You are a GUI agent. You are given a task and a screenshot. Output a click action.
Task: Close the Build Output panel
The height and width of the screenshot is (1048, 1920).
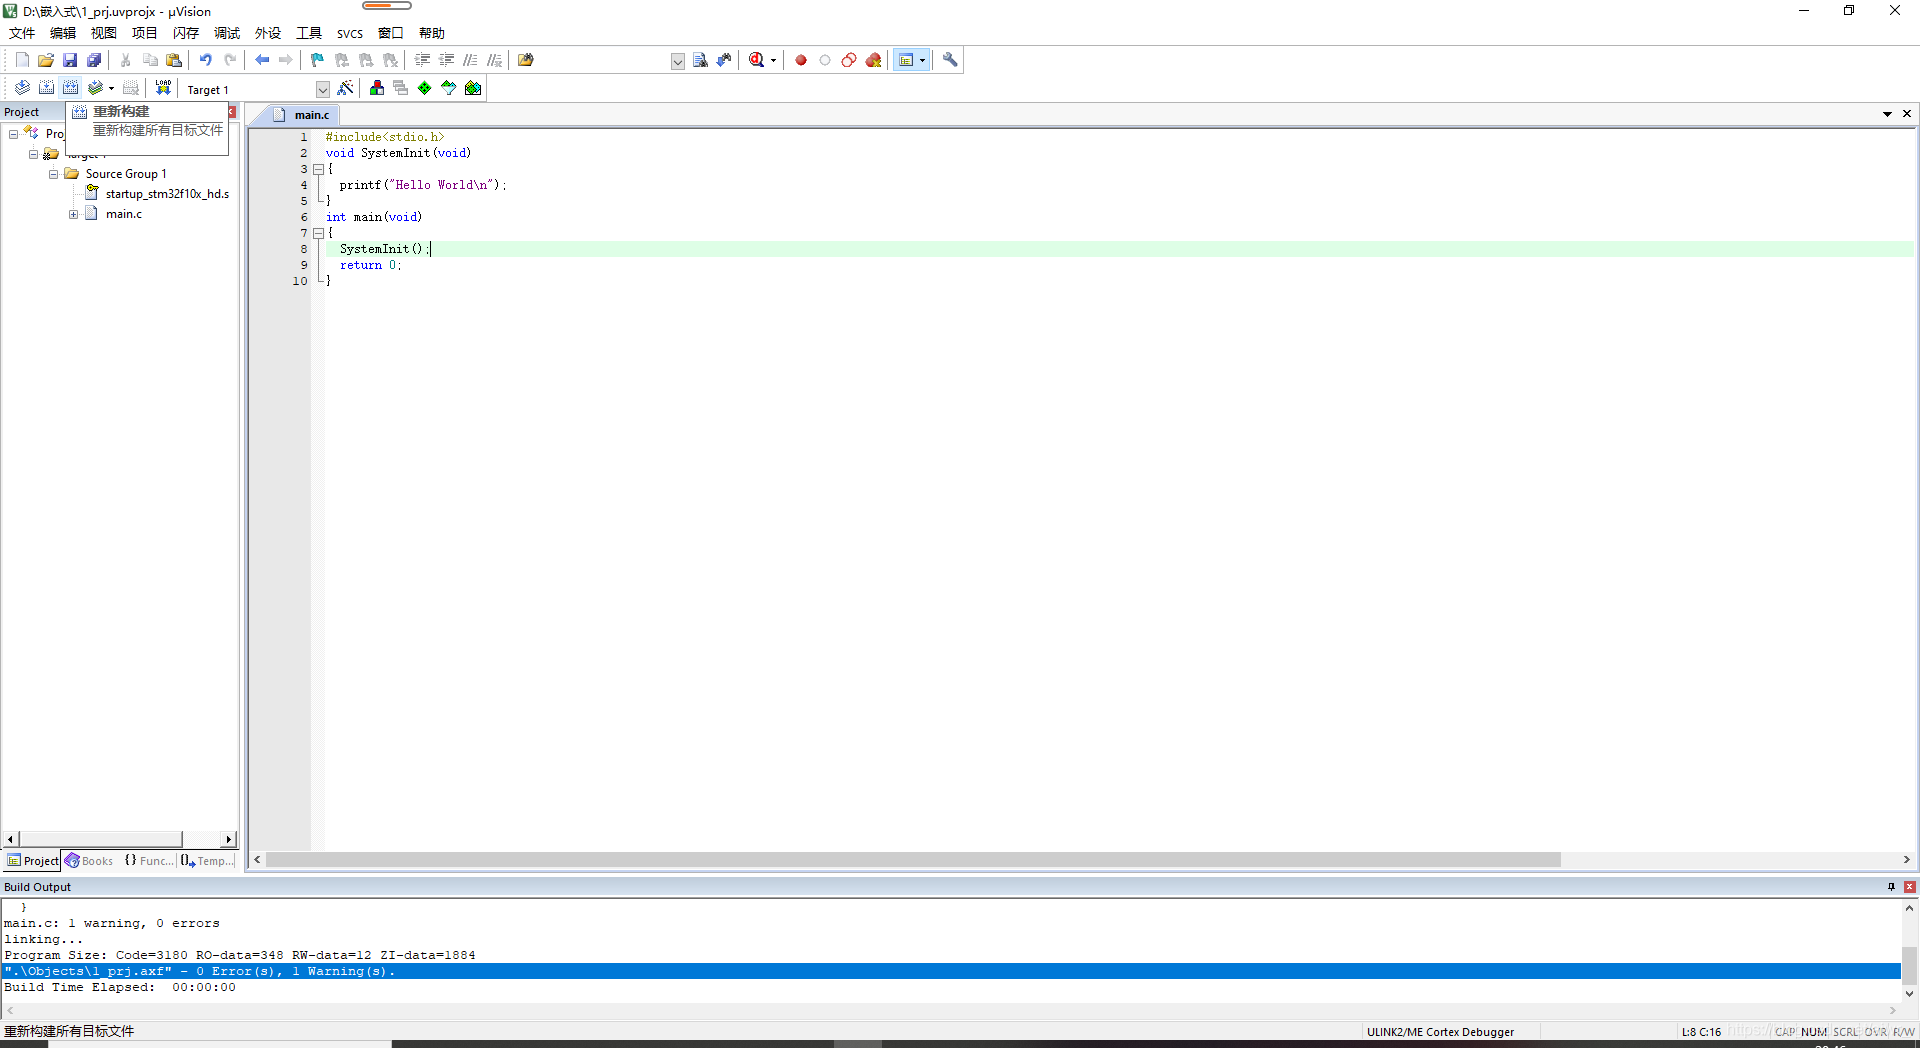1909,887
